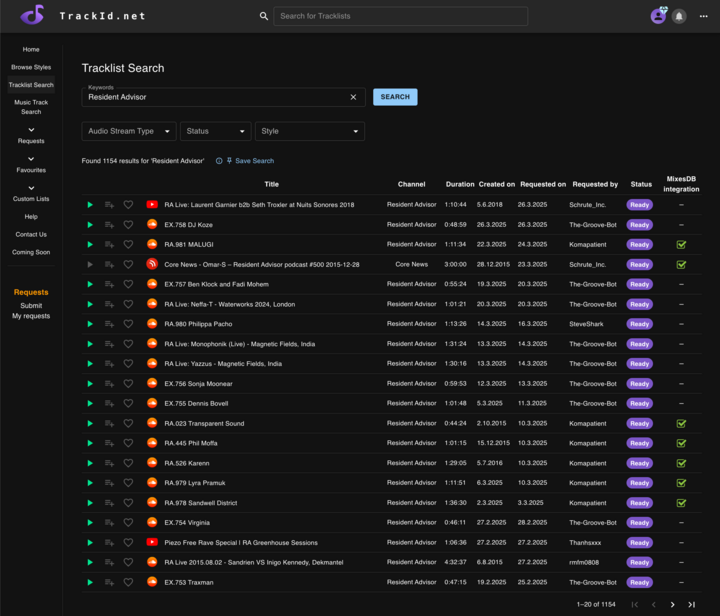Jump to last results page arrow
The width and height of the screenshot is (720, 616).
click(x=692, y=605)
